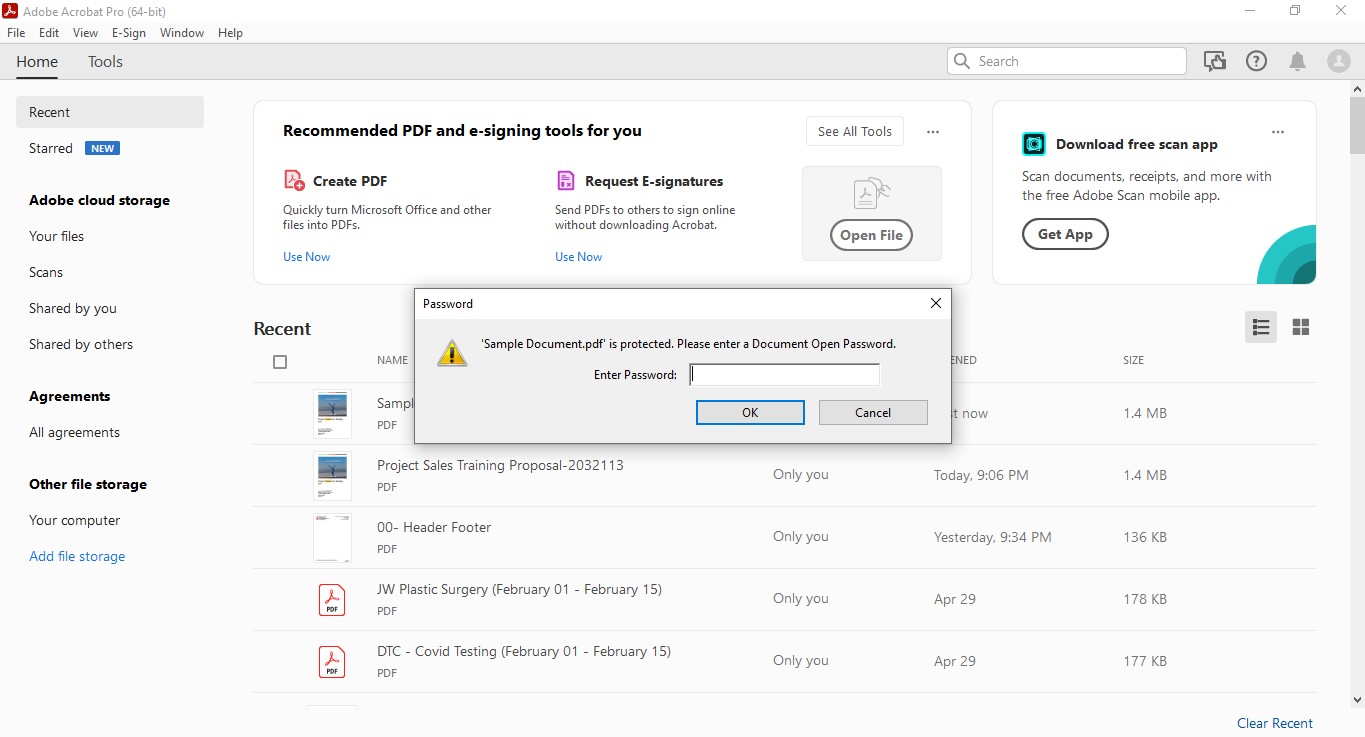Click the See All Tools button
This screenshot has width=1365, height=737.
coord(854,131)
